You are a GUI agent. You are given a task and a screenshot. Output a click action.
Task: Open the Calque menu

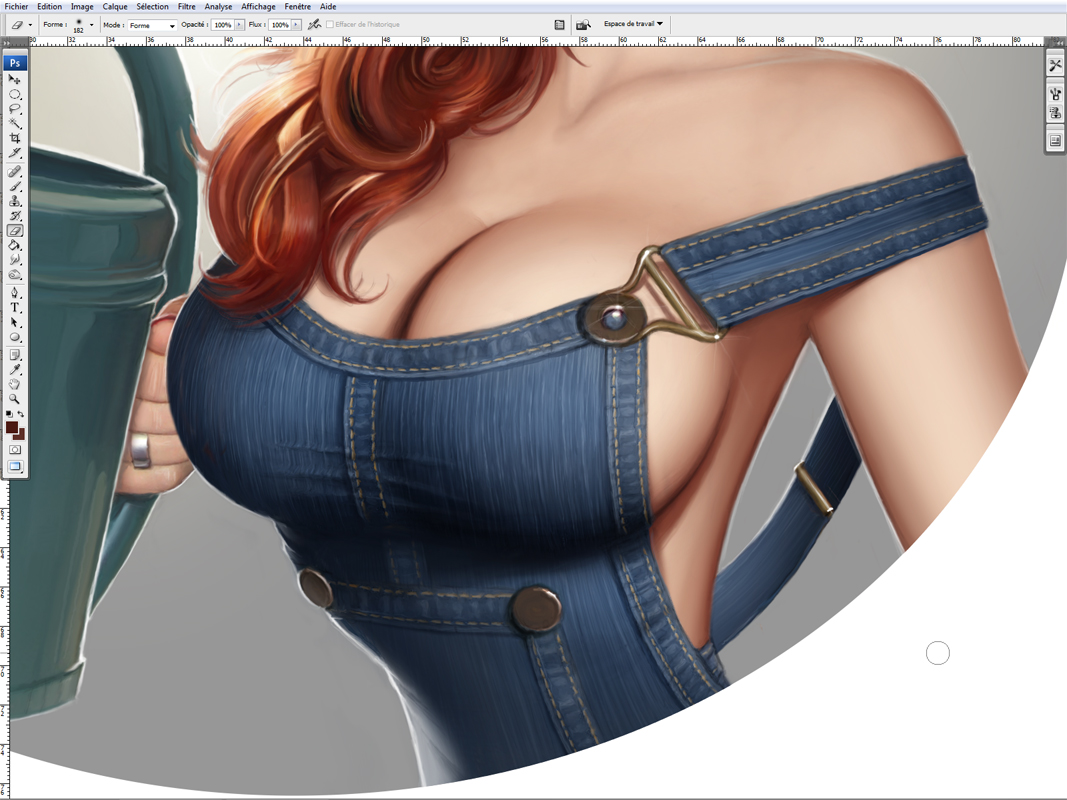coord(115,6)
